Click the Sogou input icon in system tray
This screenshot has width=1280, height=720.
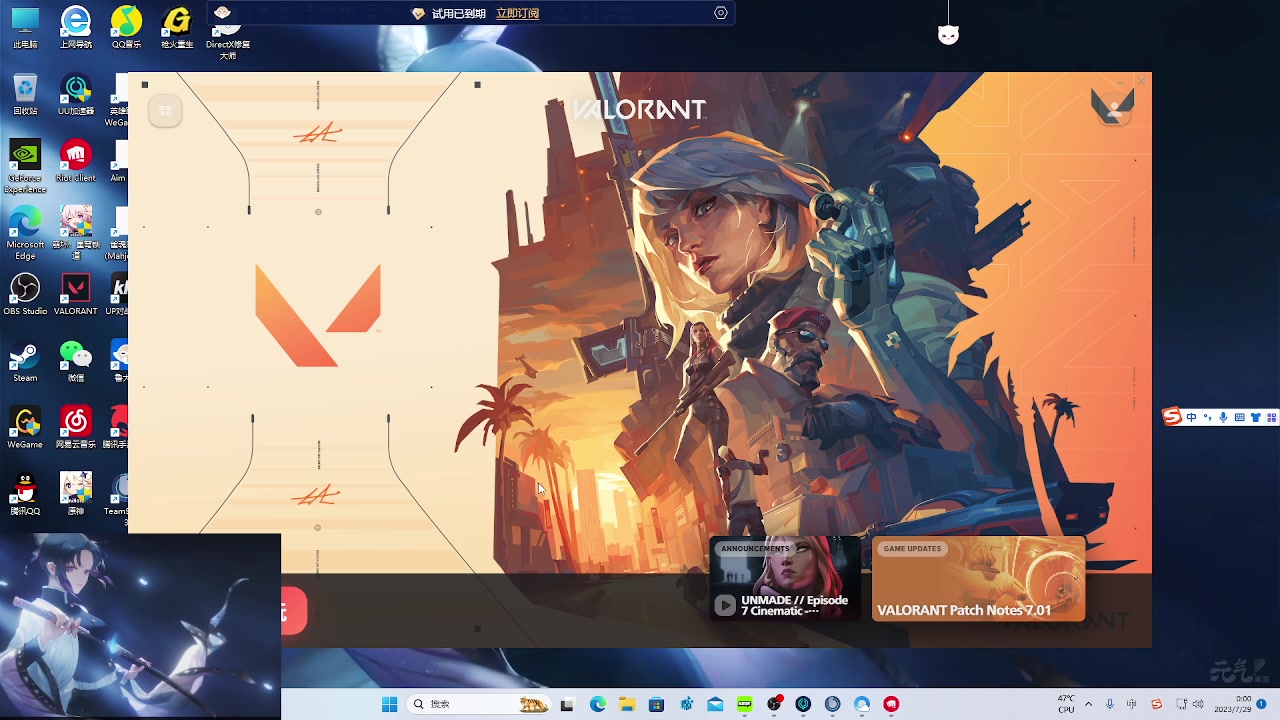click(x=1157, y=704)
